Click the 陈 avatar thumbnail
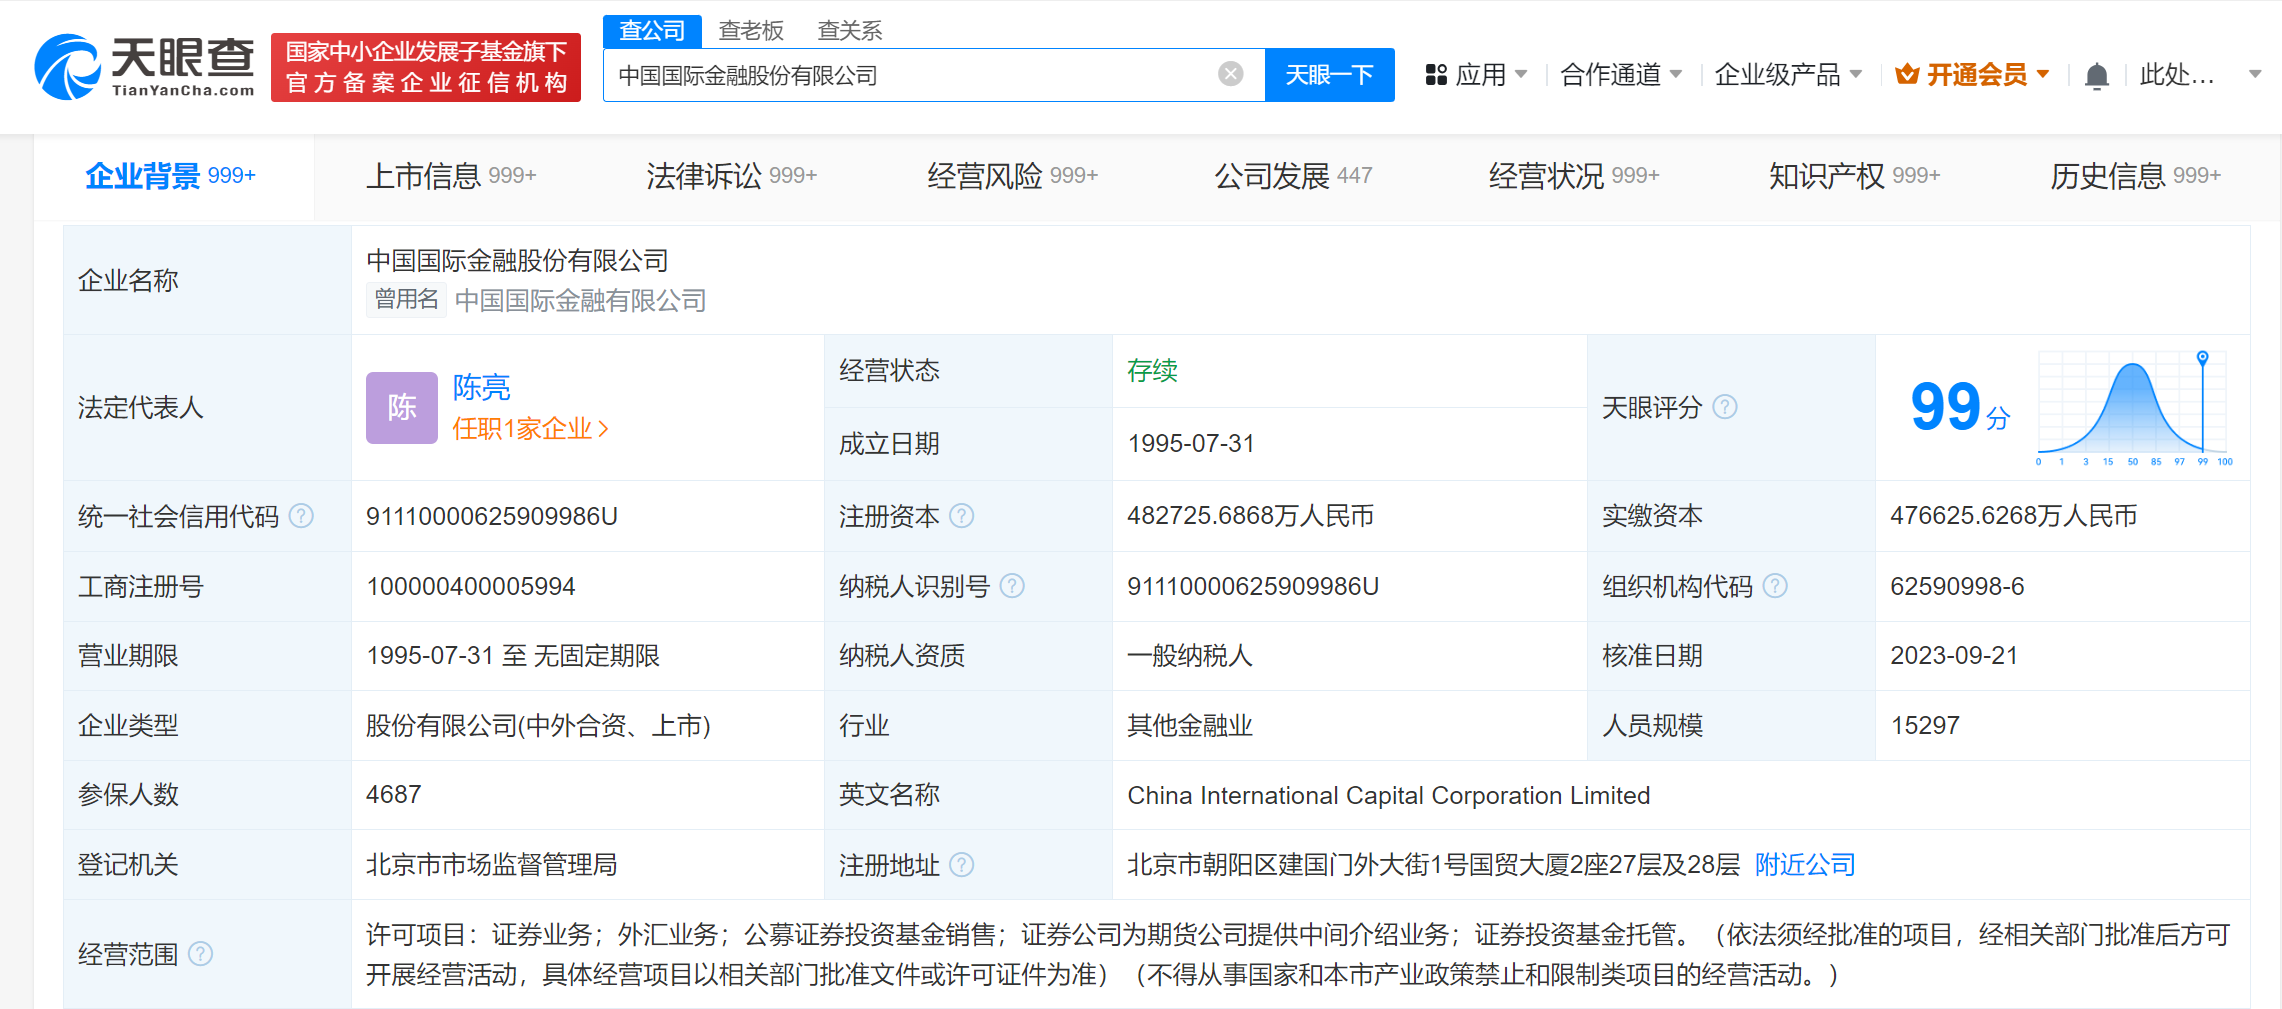 (401, 408)
